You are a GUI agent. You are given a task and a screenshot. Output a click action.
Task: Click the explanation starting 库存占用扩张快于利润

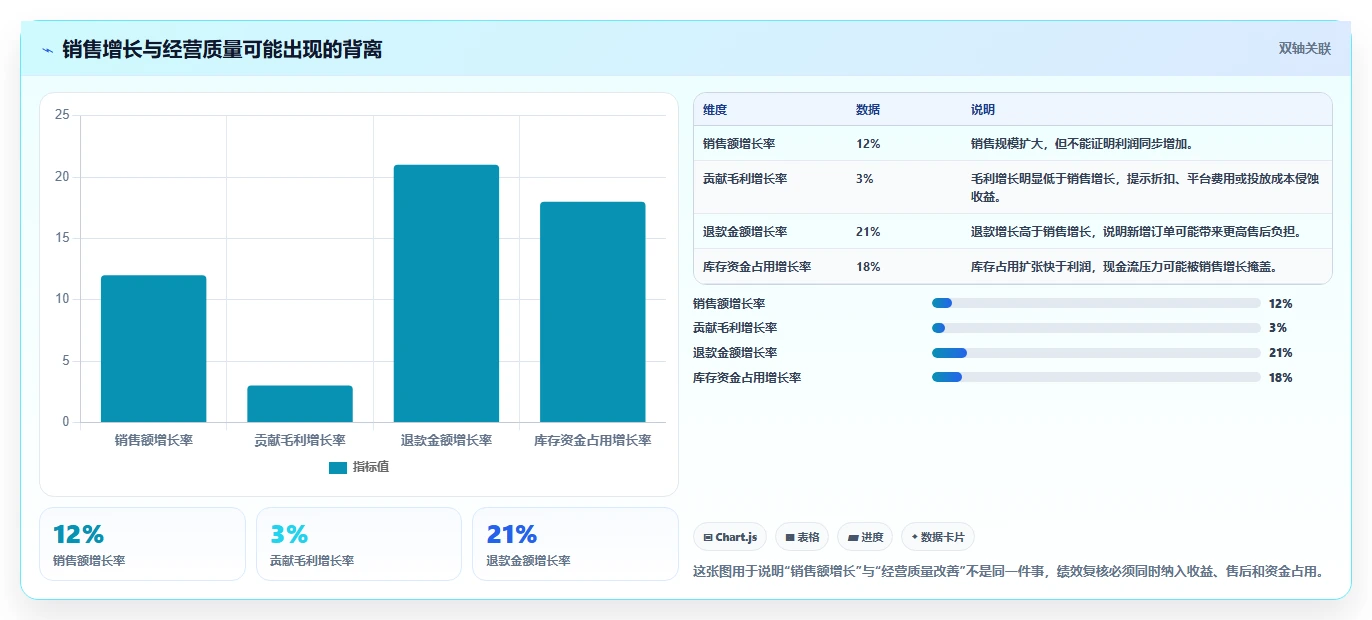(x=1124, y=267)
